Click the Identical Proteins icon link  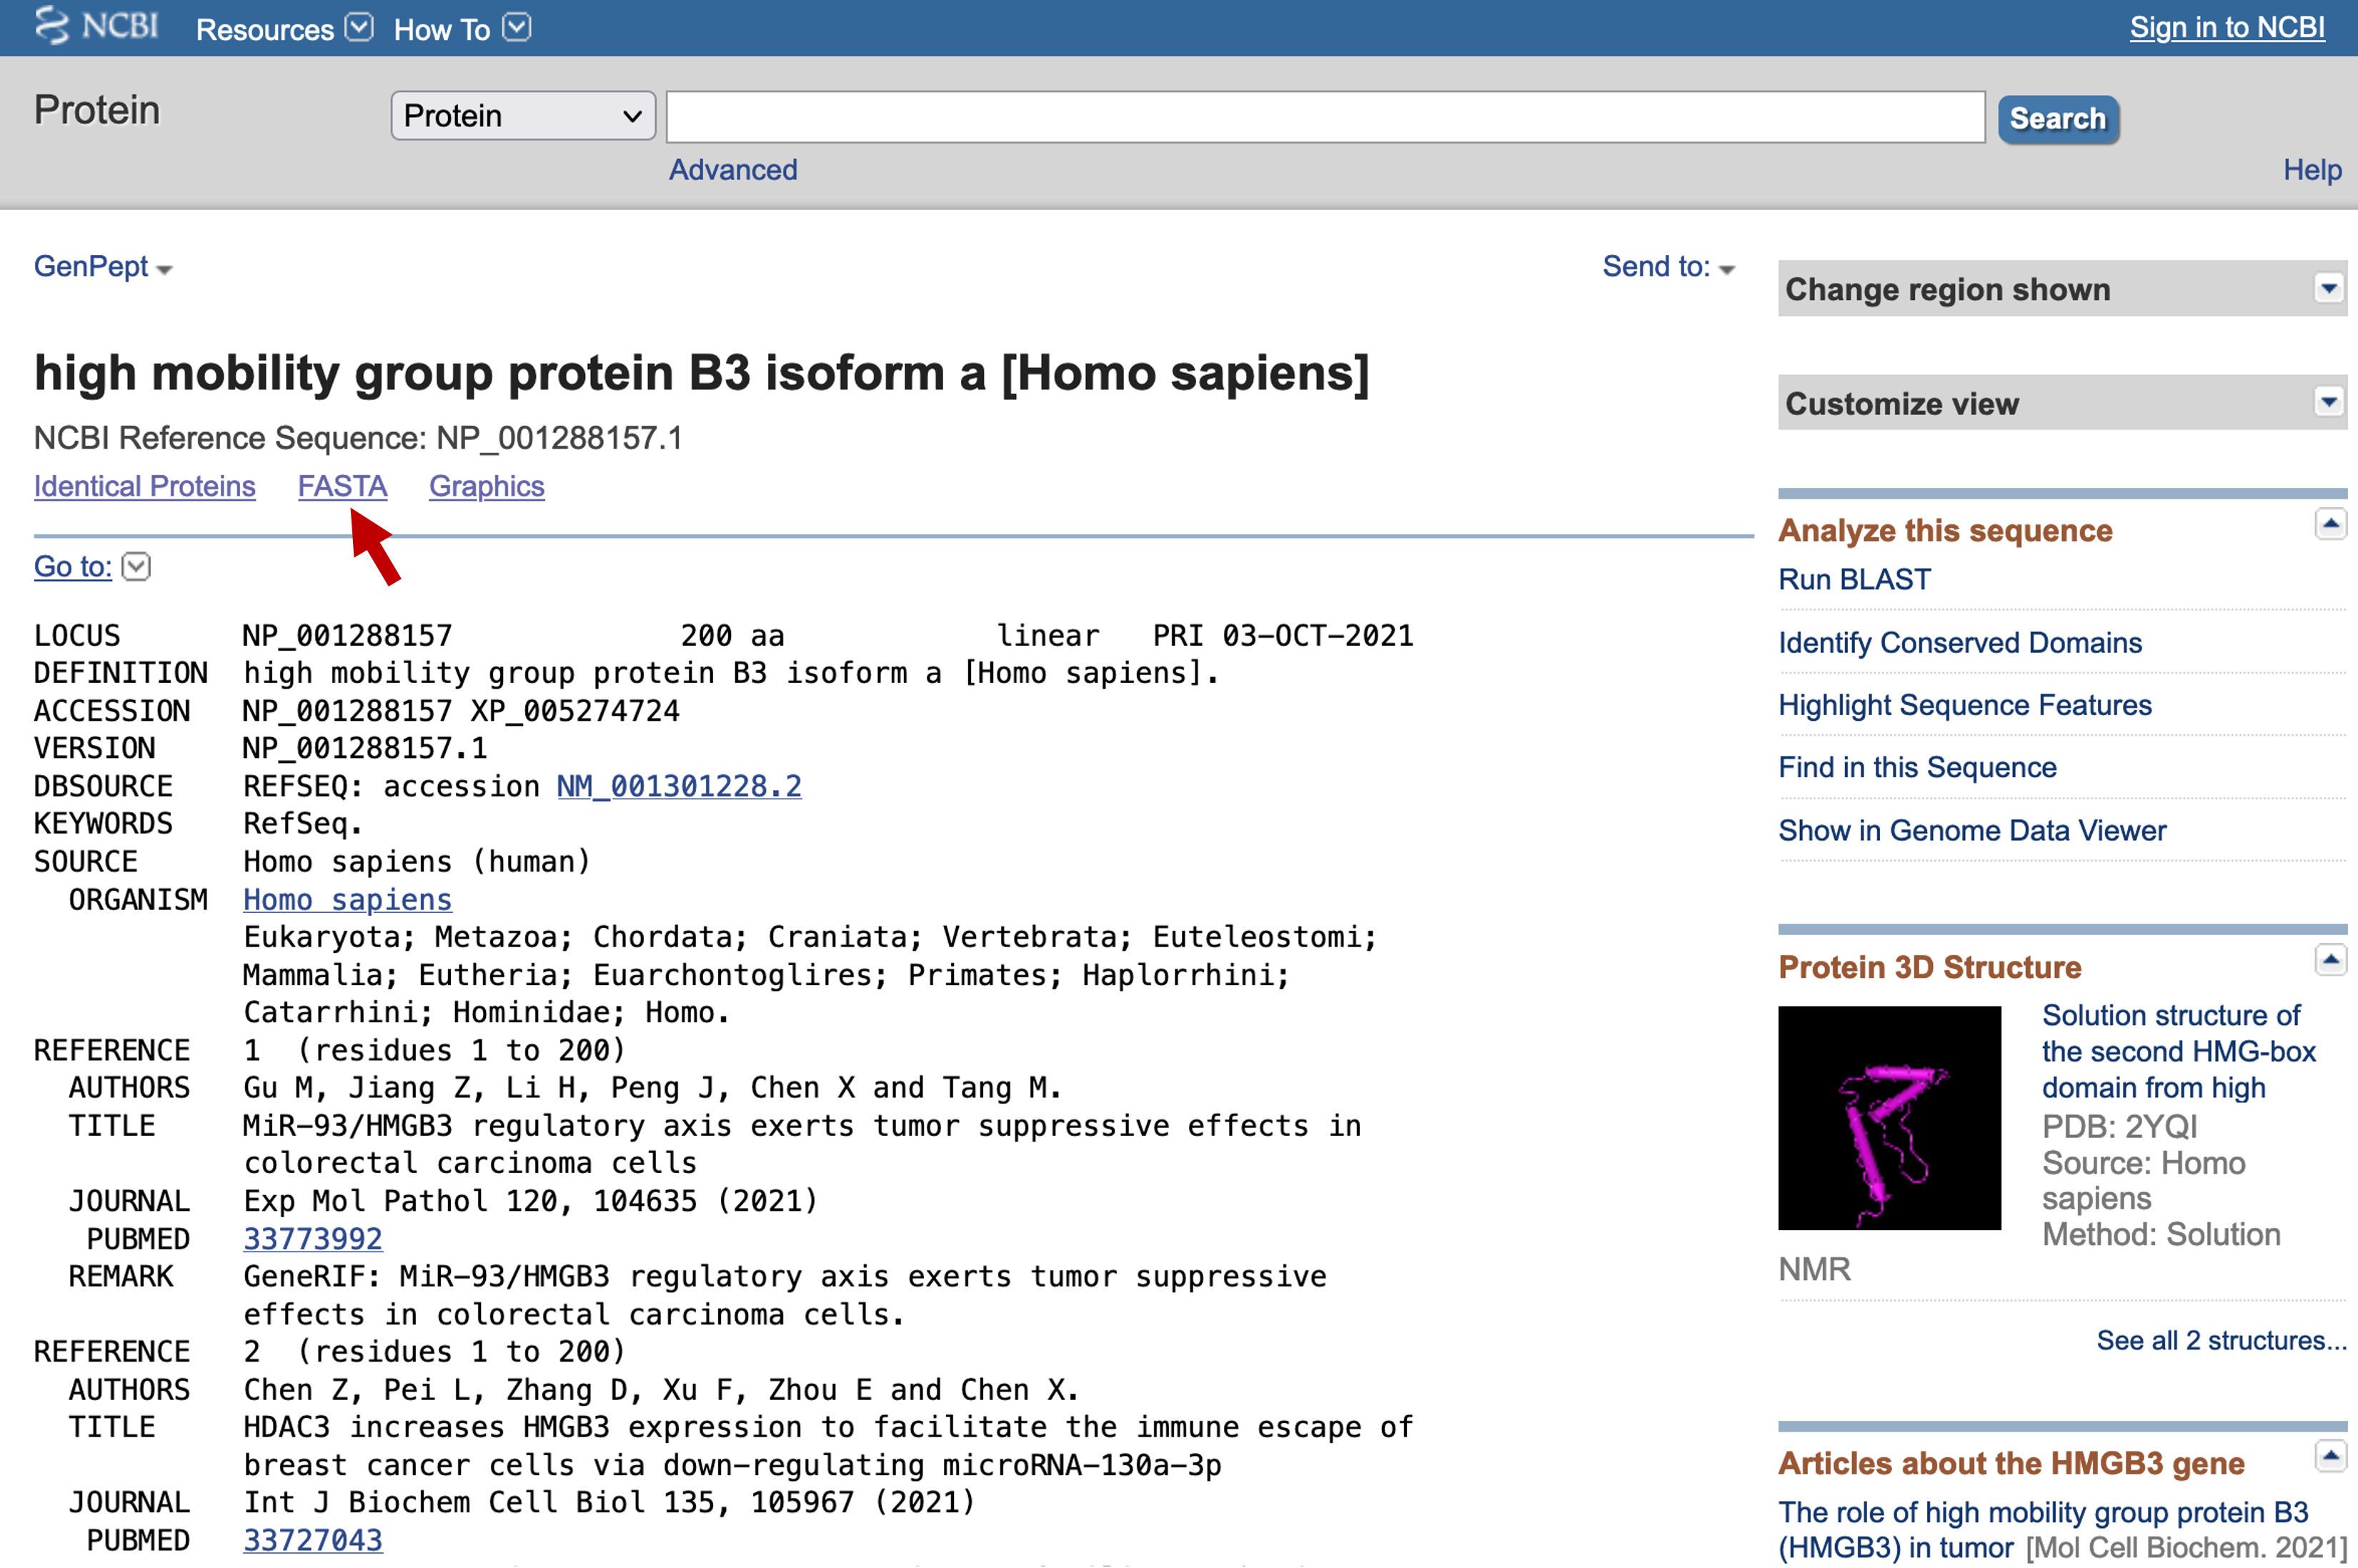pos(144,486)
